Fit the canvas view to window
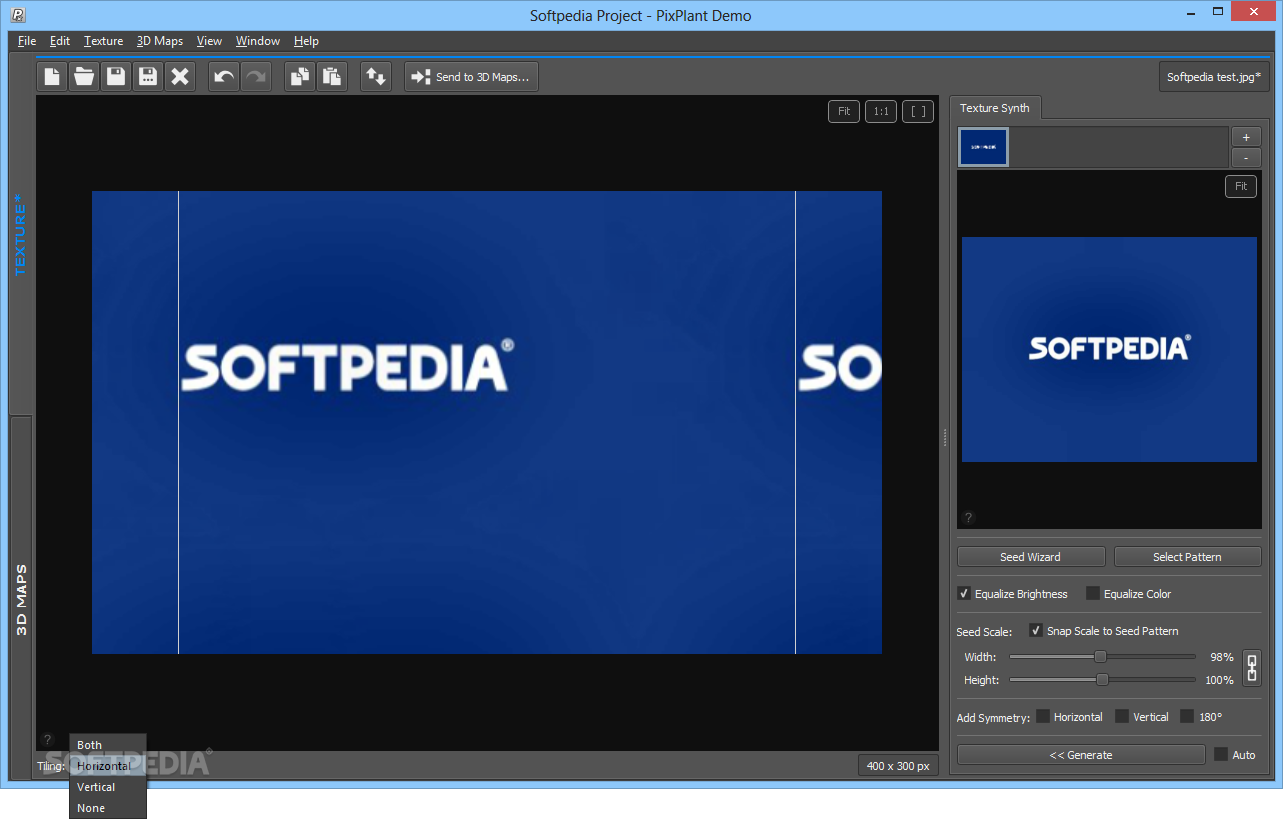 coord(844,111)
